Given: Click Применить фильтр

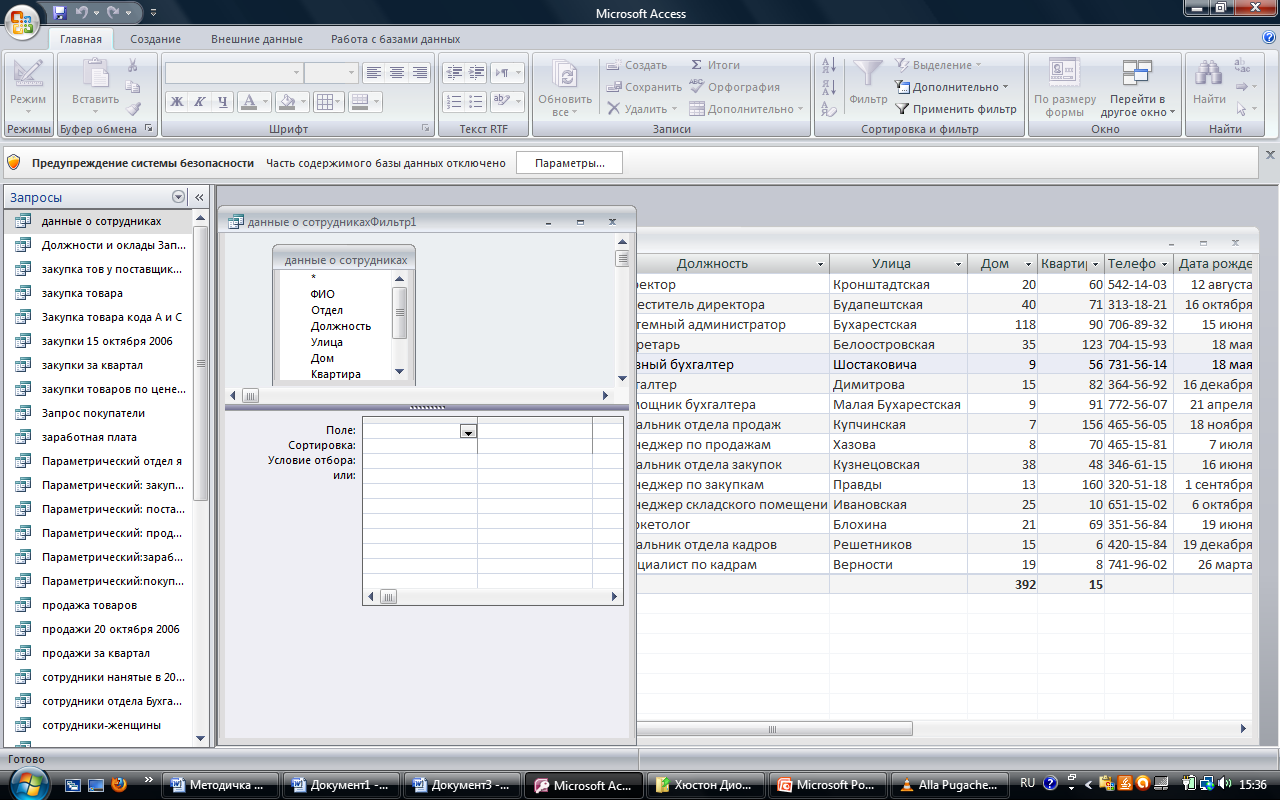Looking at the screenshot, I should tap(955, 109).
